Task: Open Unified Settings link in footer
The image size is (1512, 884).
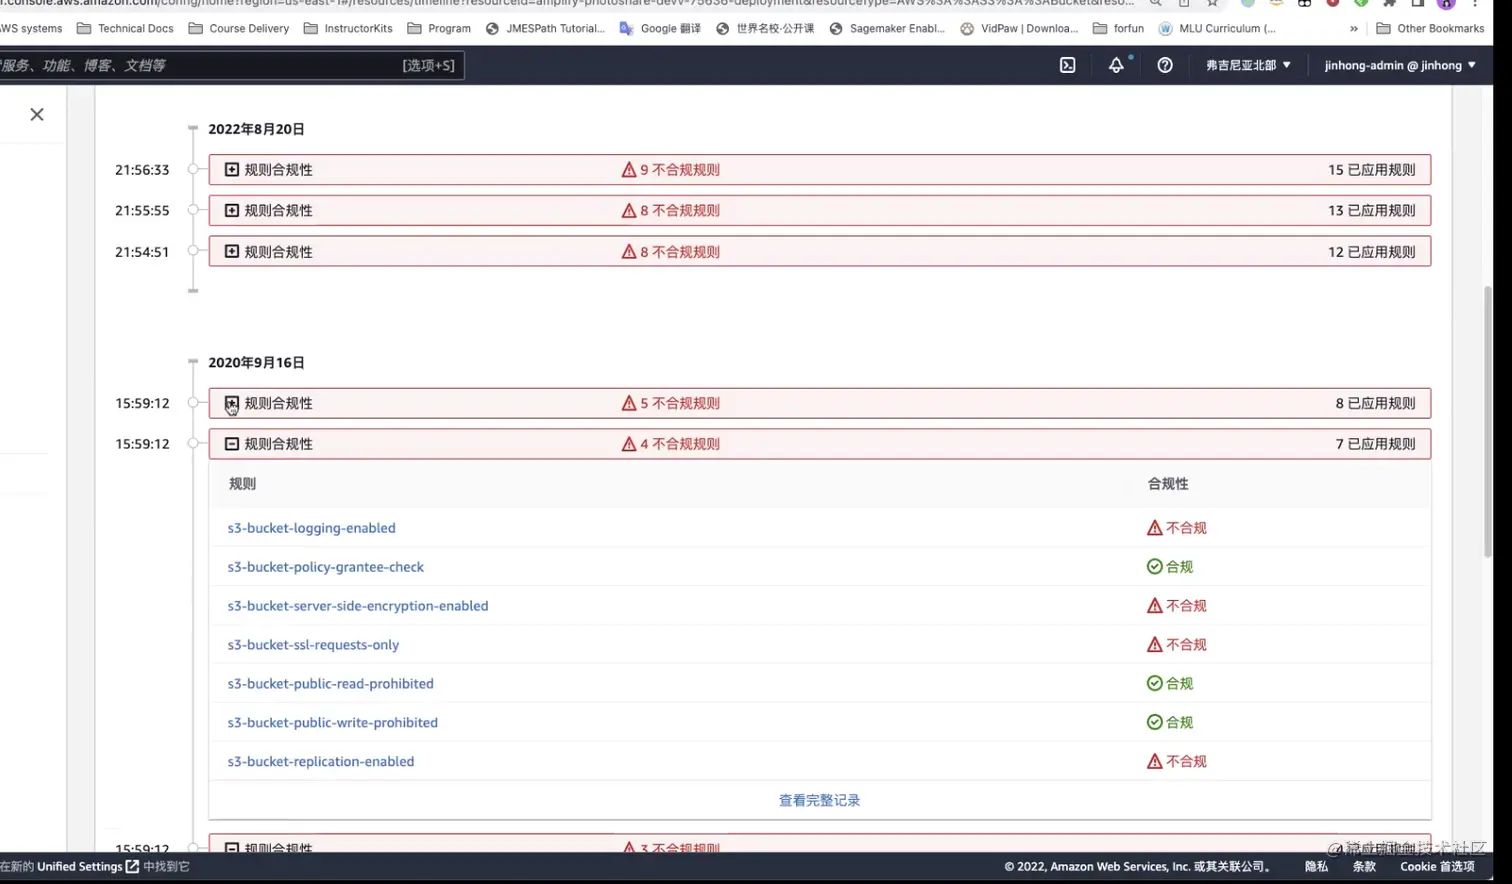Action: (x=88, y=867)
